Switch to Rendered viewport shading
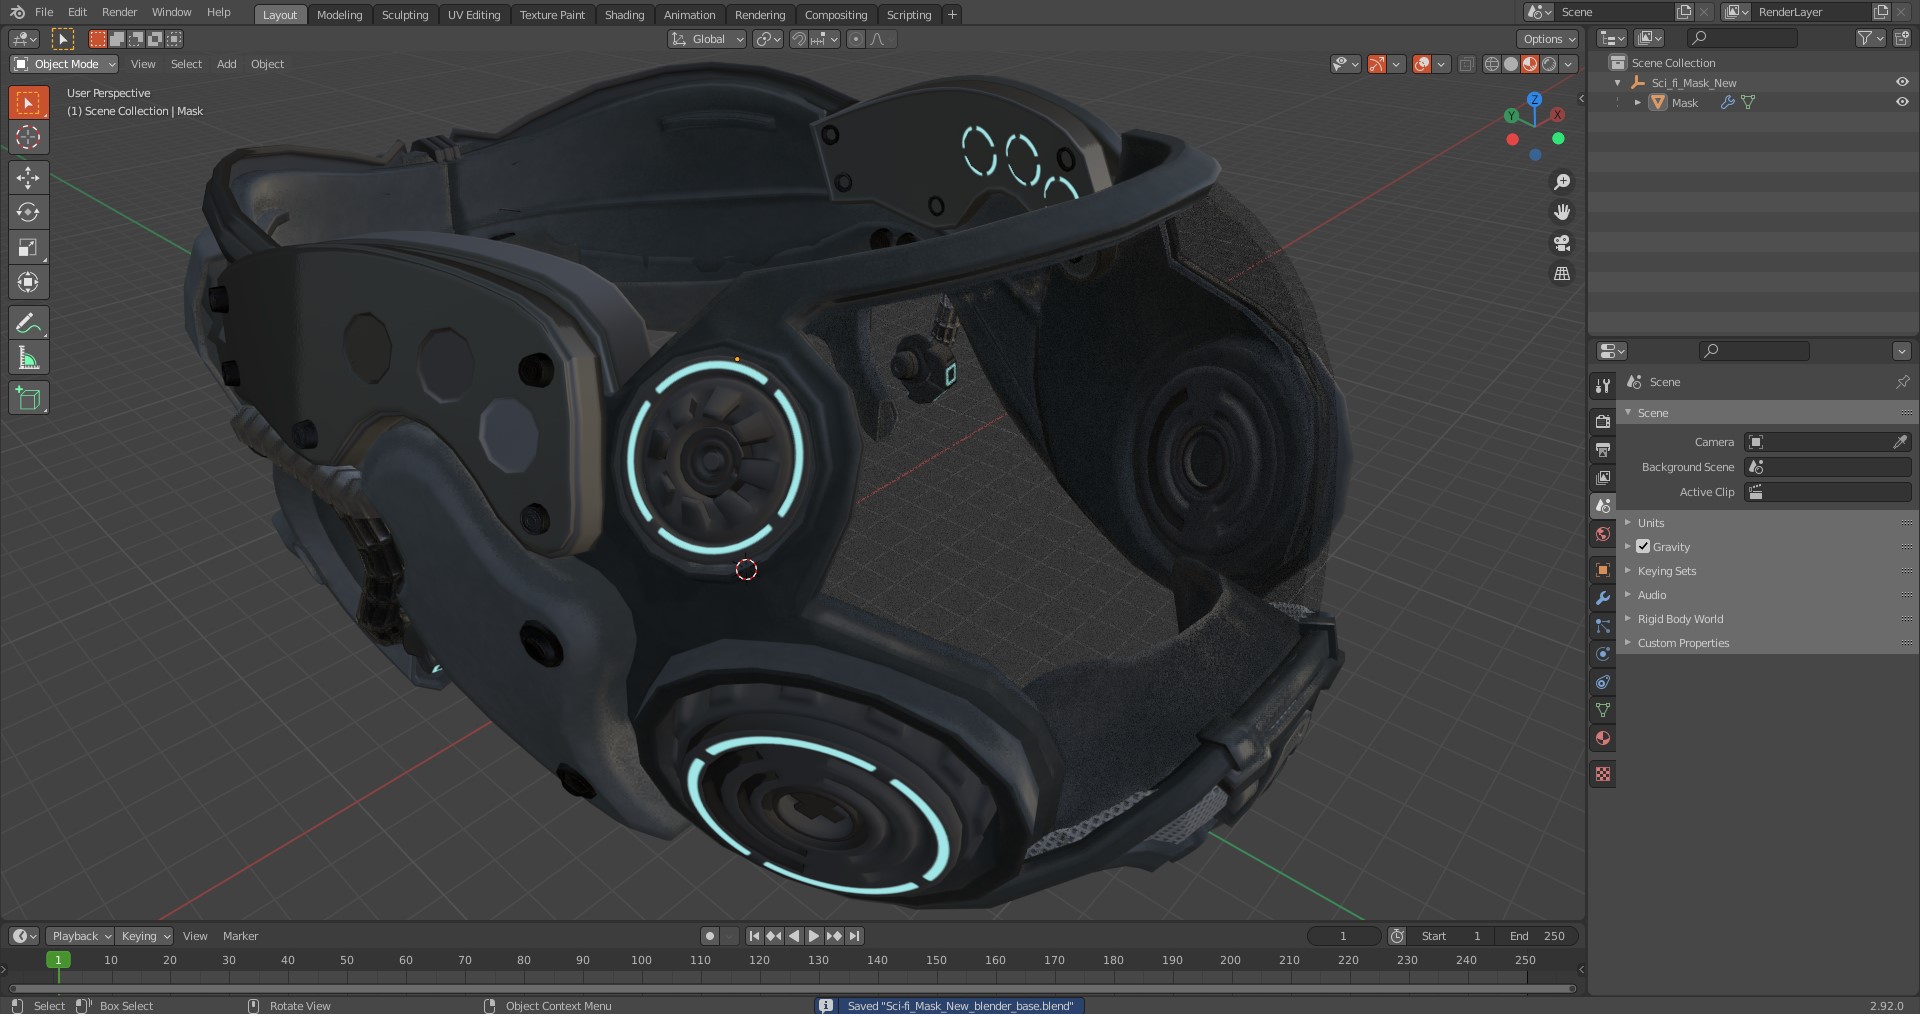Image resolution: width=1920 pixels, height=1014 pixels. pos(1549,64)
